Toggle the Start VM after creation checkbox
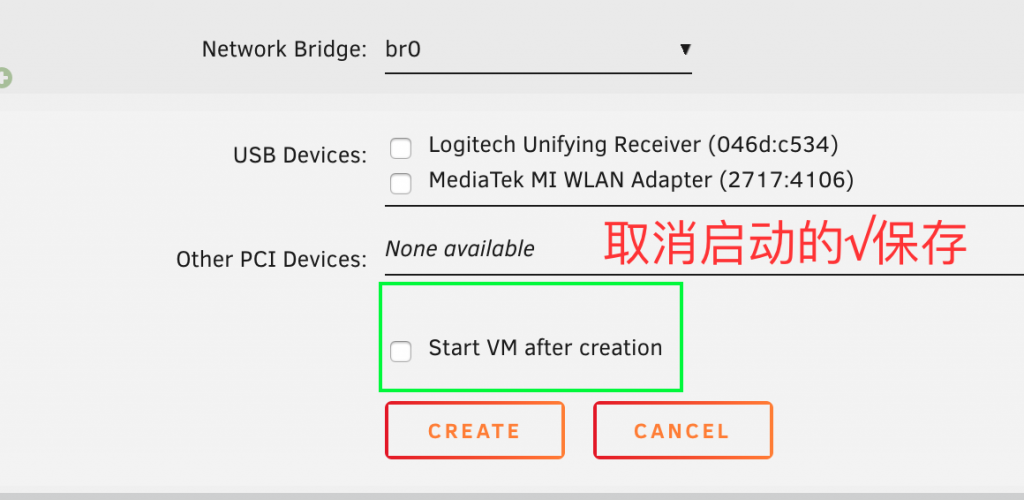Viewport: 1024px width, 500px height. point(400,351)
